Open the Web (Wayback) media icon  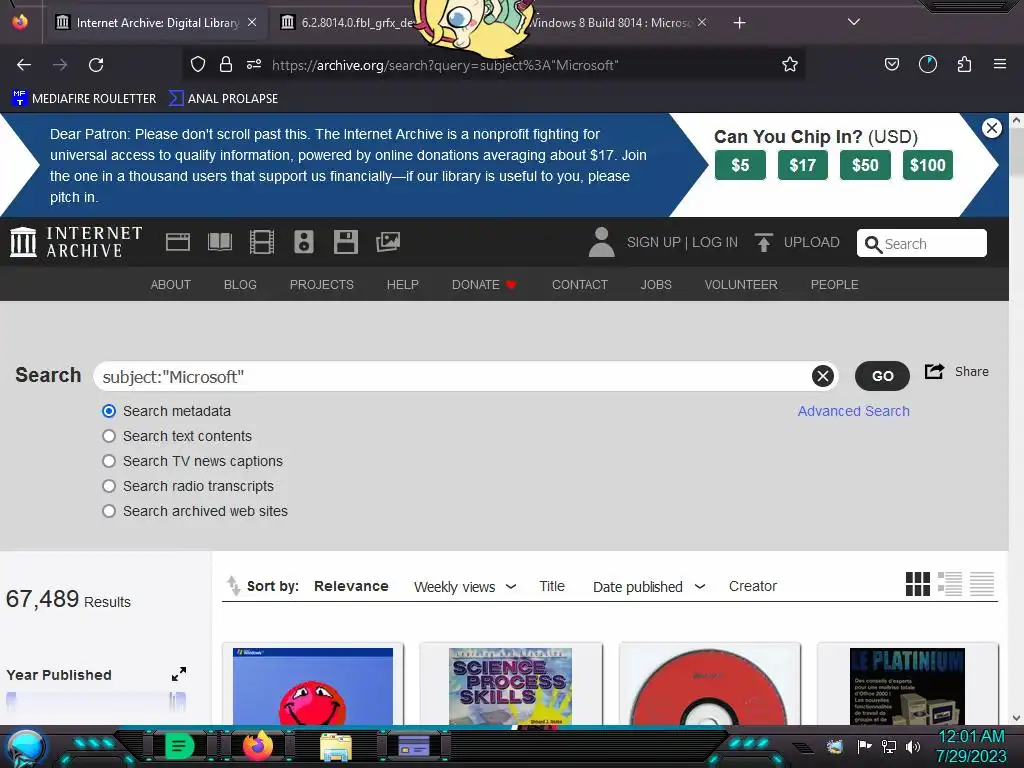[x=178, y=242]
